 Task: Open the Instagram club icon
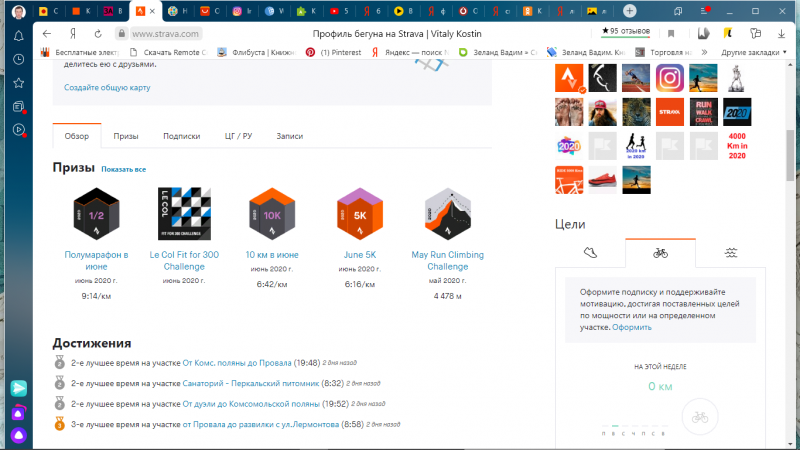(x=669, y=78)
